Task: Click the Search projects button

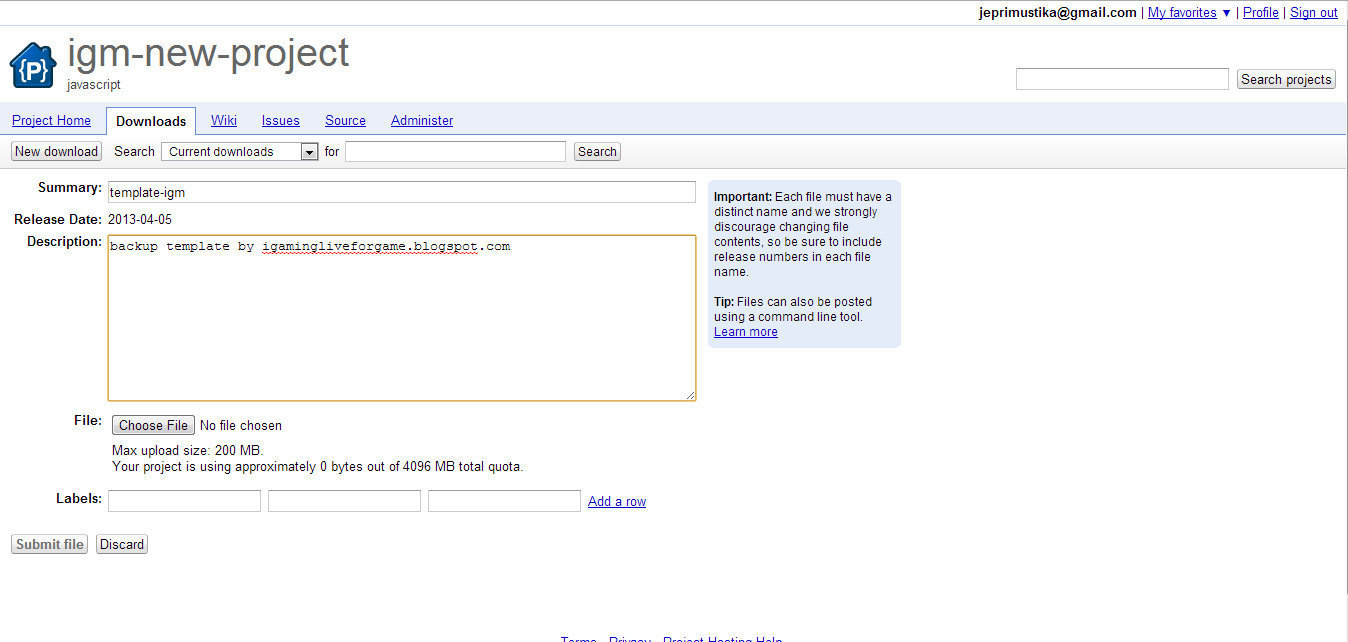Action: click(x=1286, y=79)
